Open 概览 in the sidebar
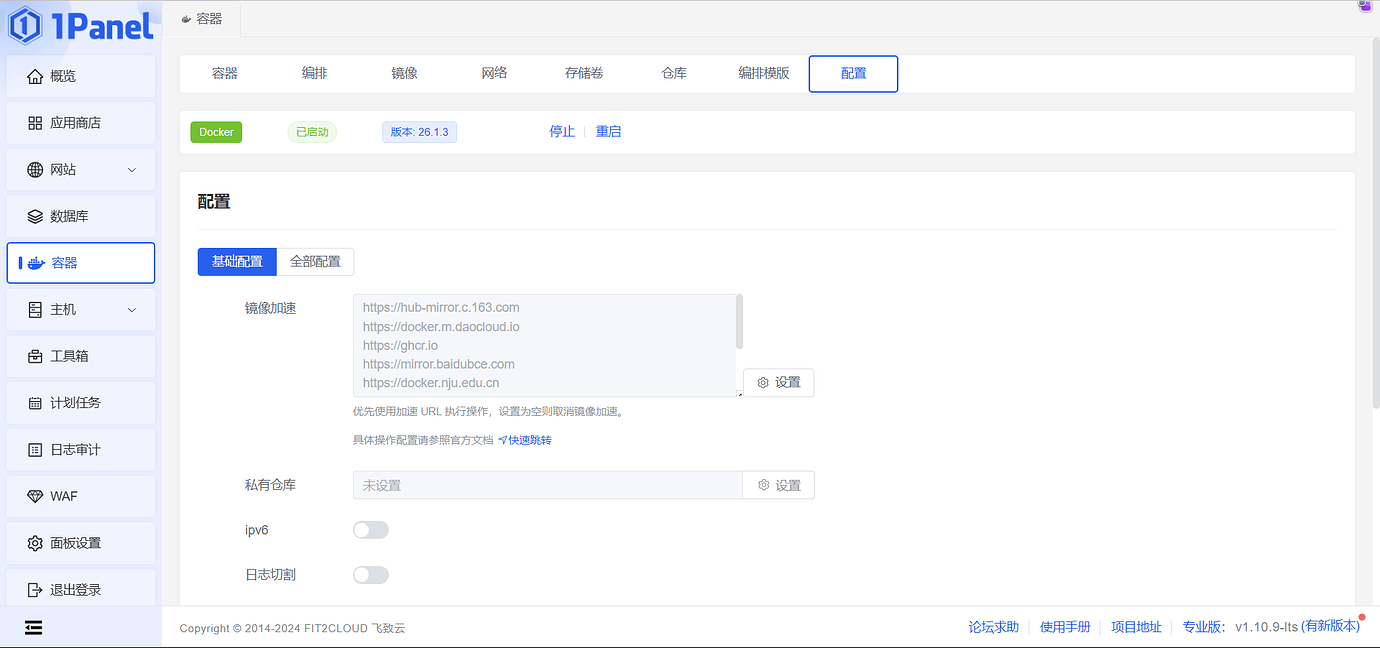Image resolution: width=1380 pixels, height=648 pixels. tap(81, 76)
